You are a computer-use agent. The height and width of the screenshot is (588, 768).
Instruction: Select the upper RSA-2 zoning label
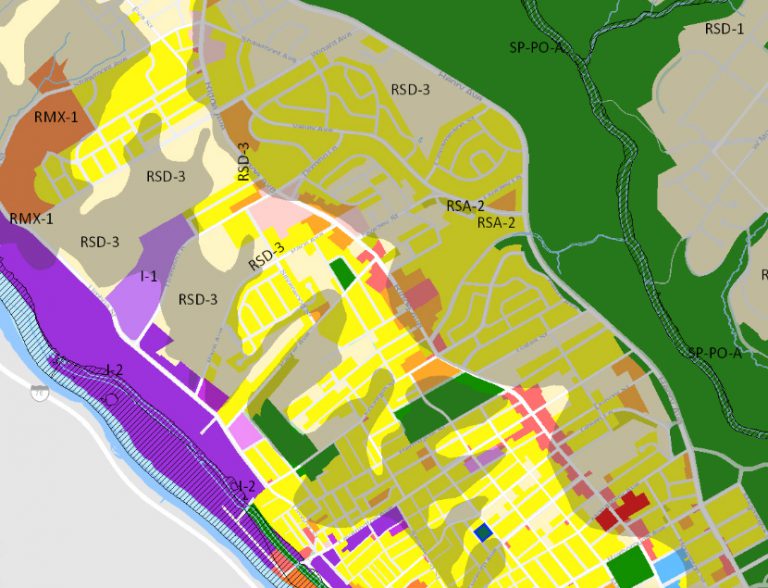[x=466, y=205]
